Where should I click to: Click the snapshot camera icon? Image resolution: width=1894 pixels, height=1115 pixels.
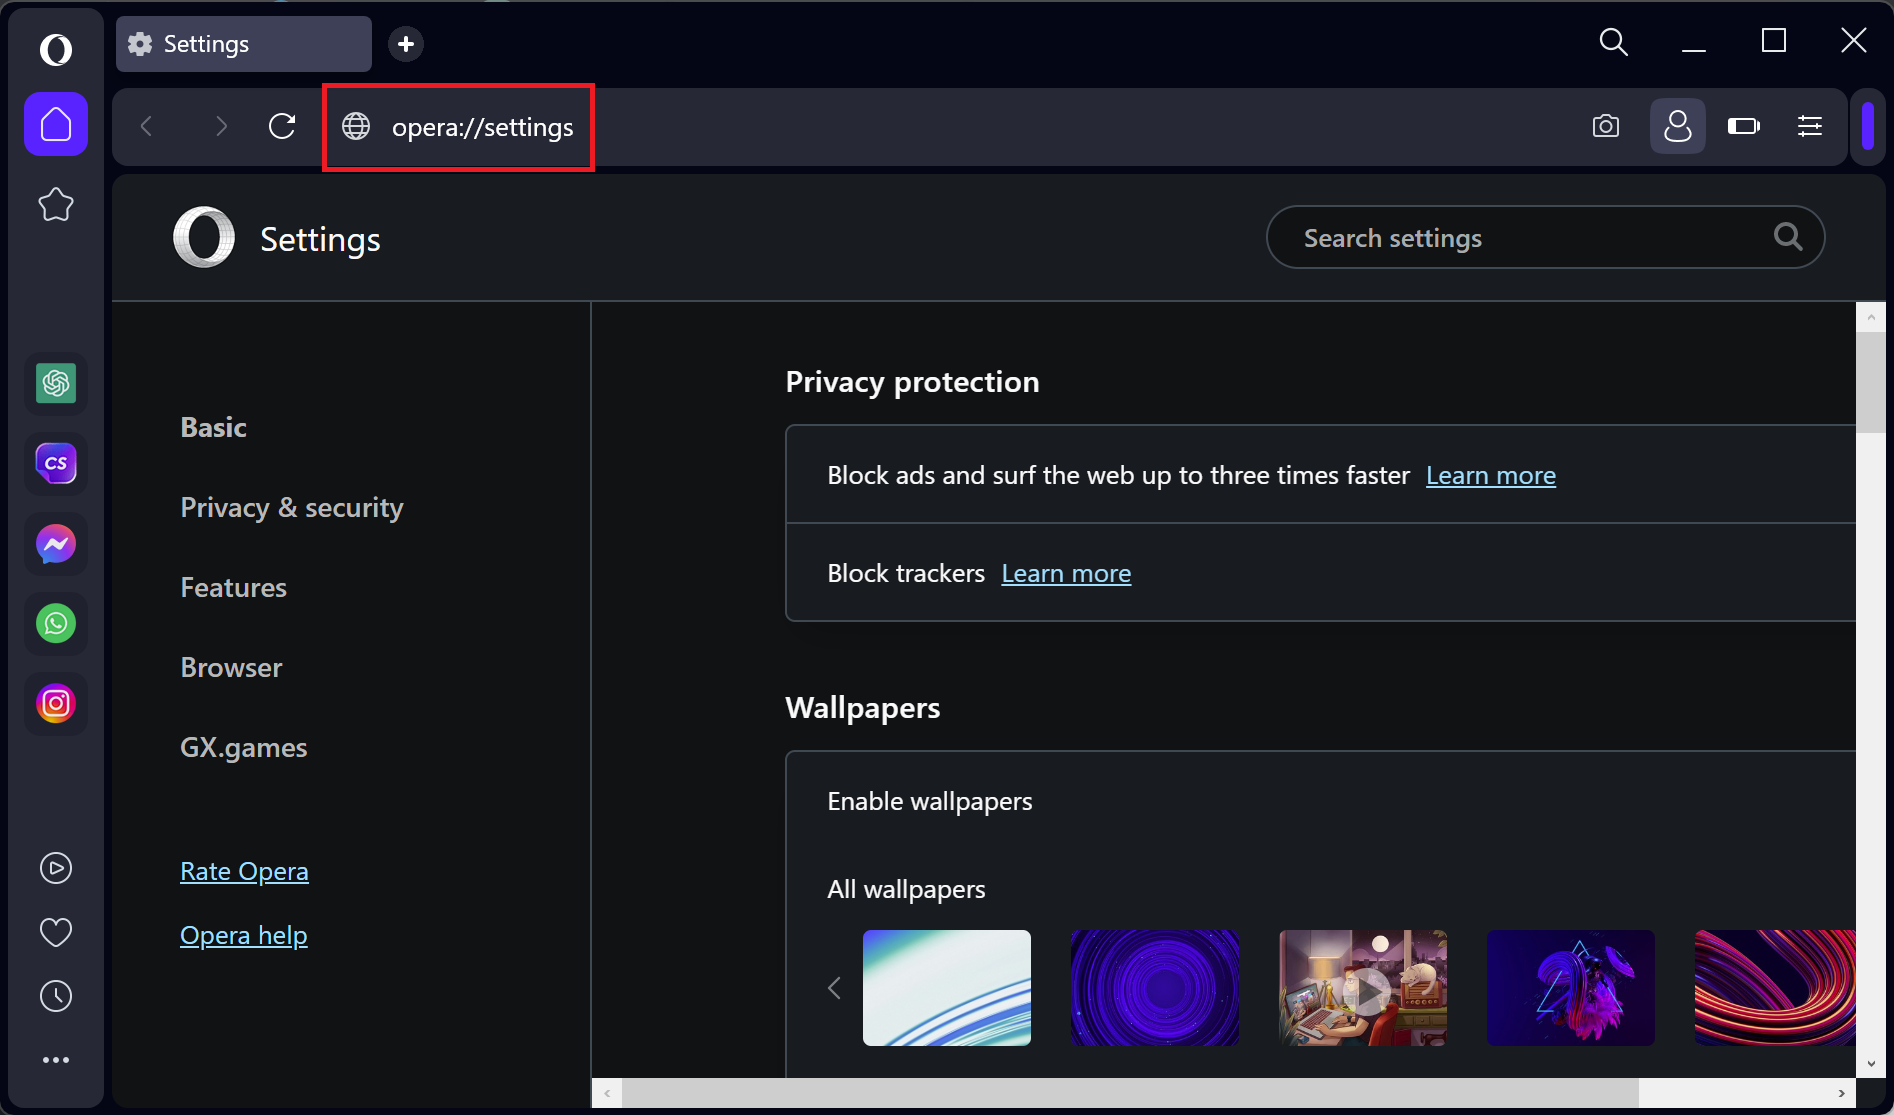tap(1606, 126)
